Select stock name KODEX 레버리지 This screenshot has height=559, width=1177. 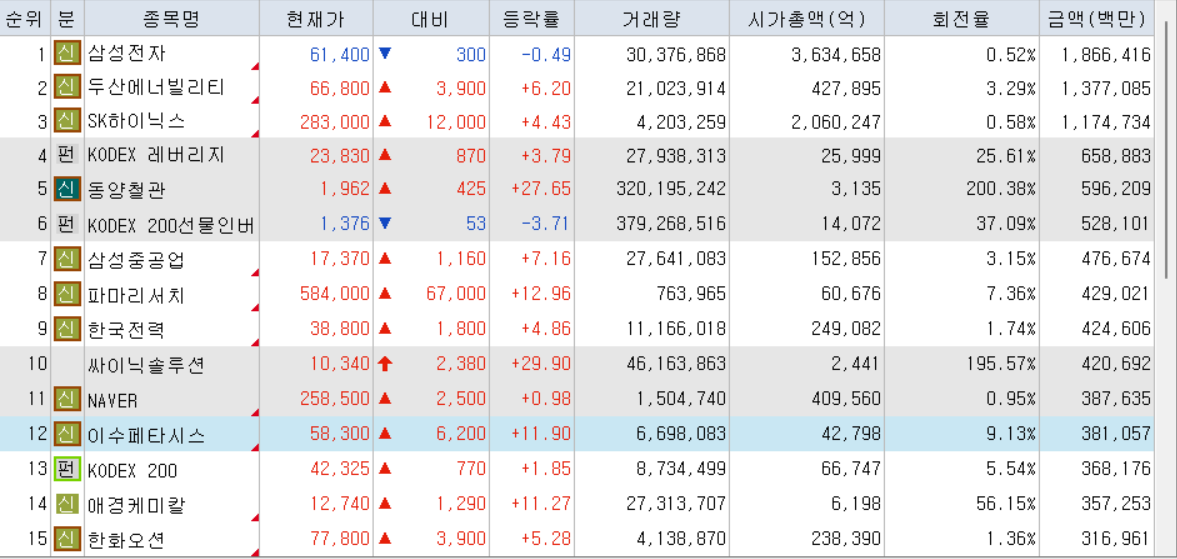coord(155,157)
